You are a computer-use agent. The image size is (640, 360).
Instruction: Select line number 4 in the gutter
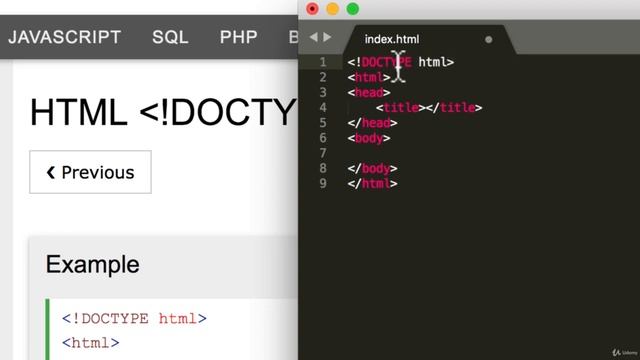coord(323,107)
